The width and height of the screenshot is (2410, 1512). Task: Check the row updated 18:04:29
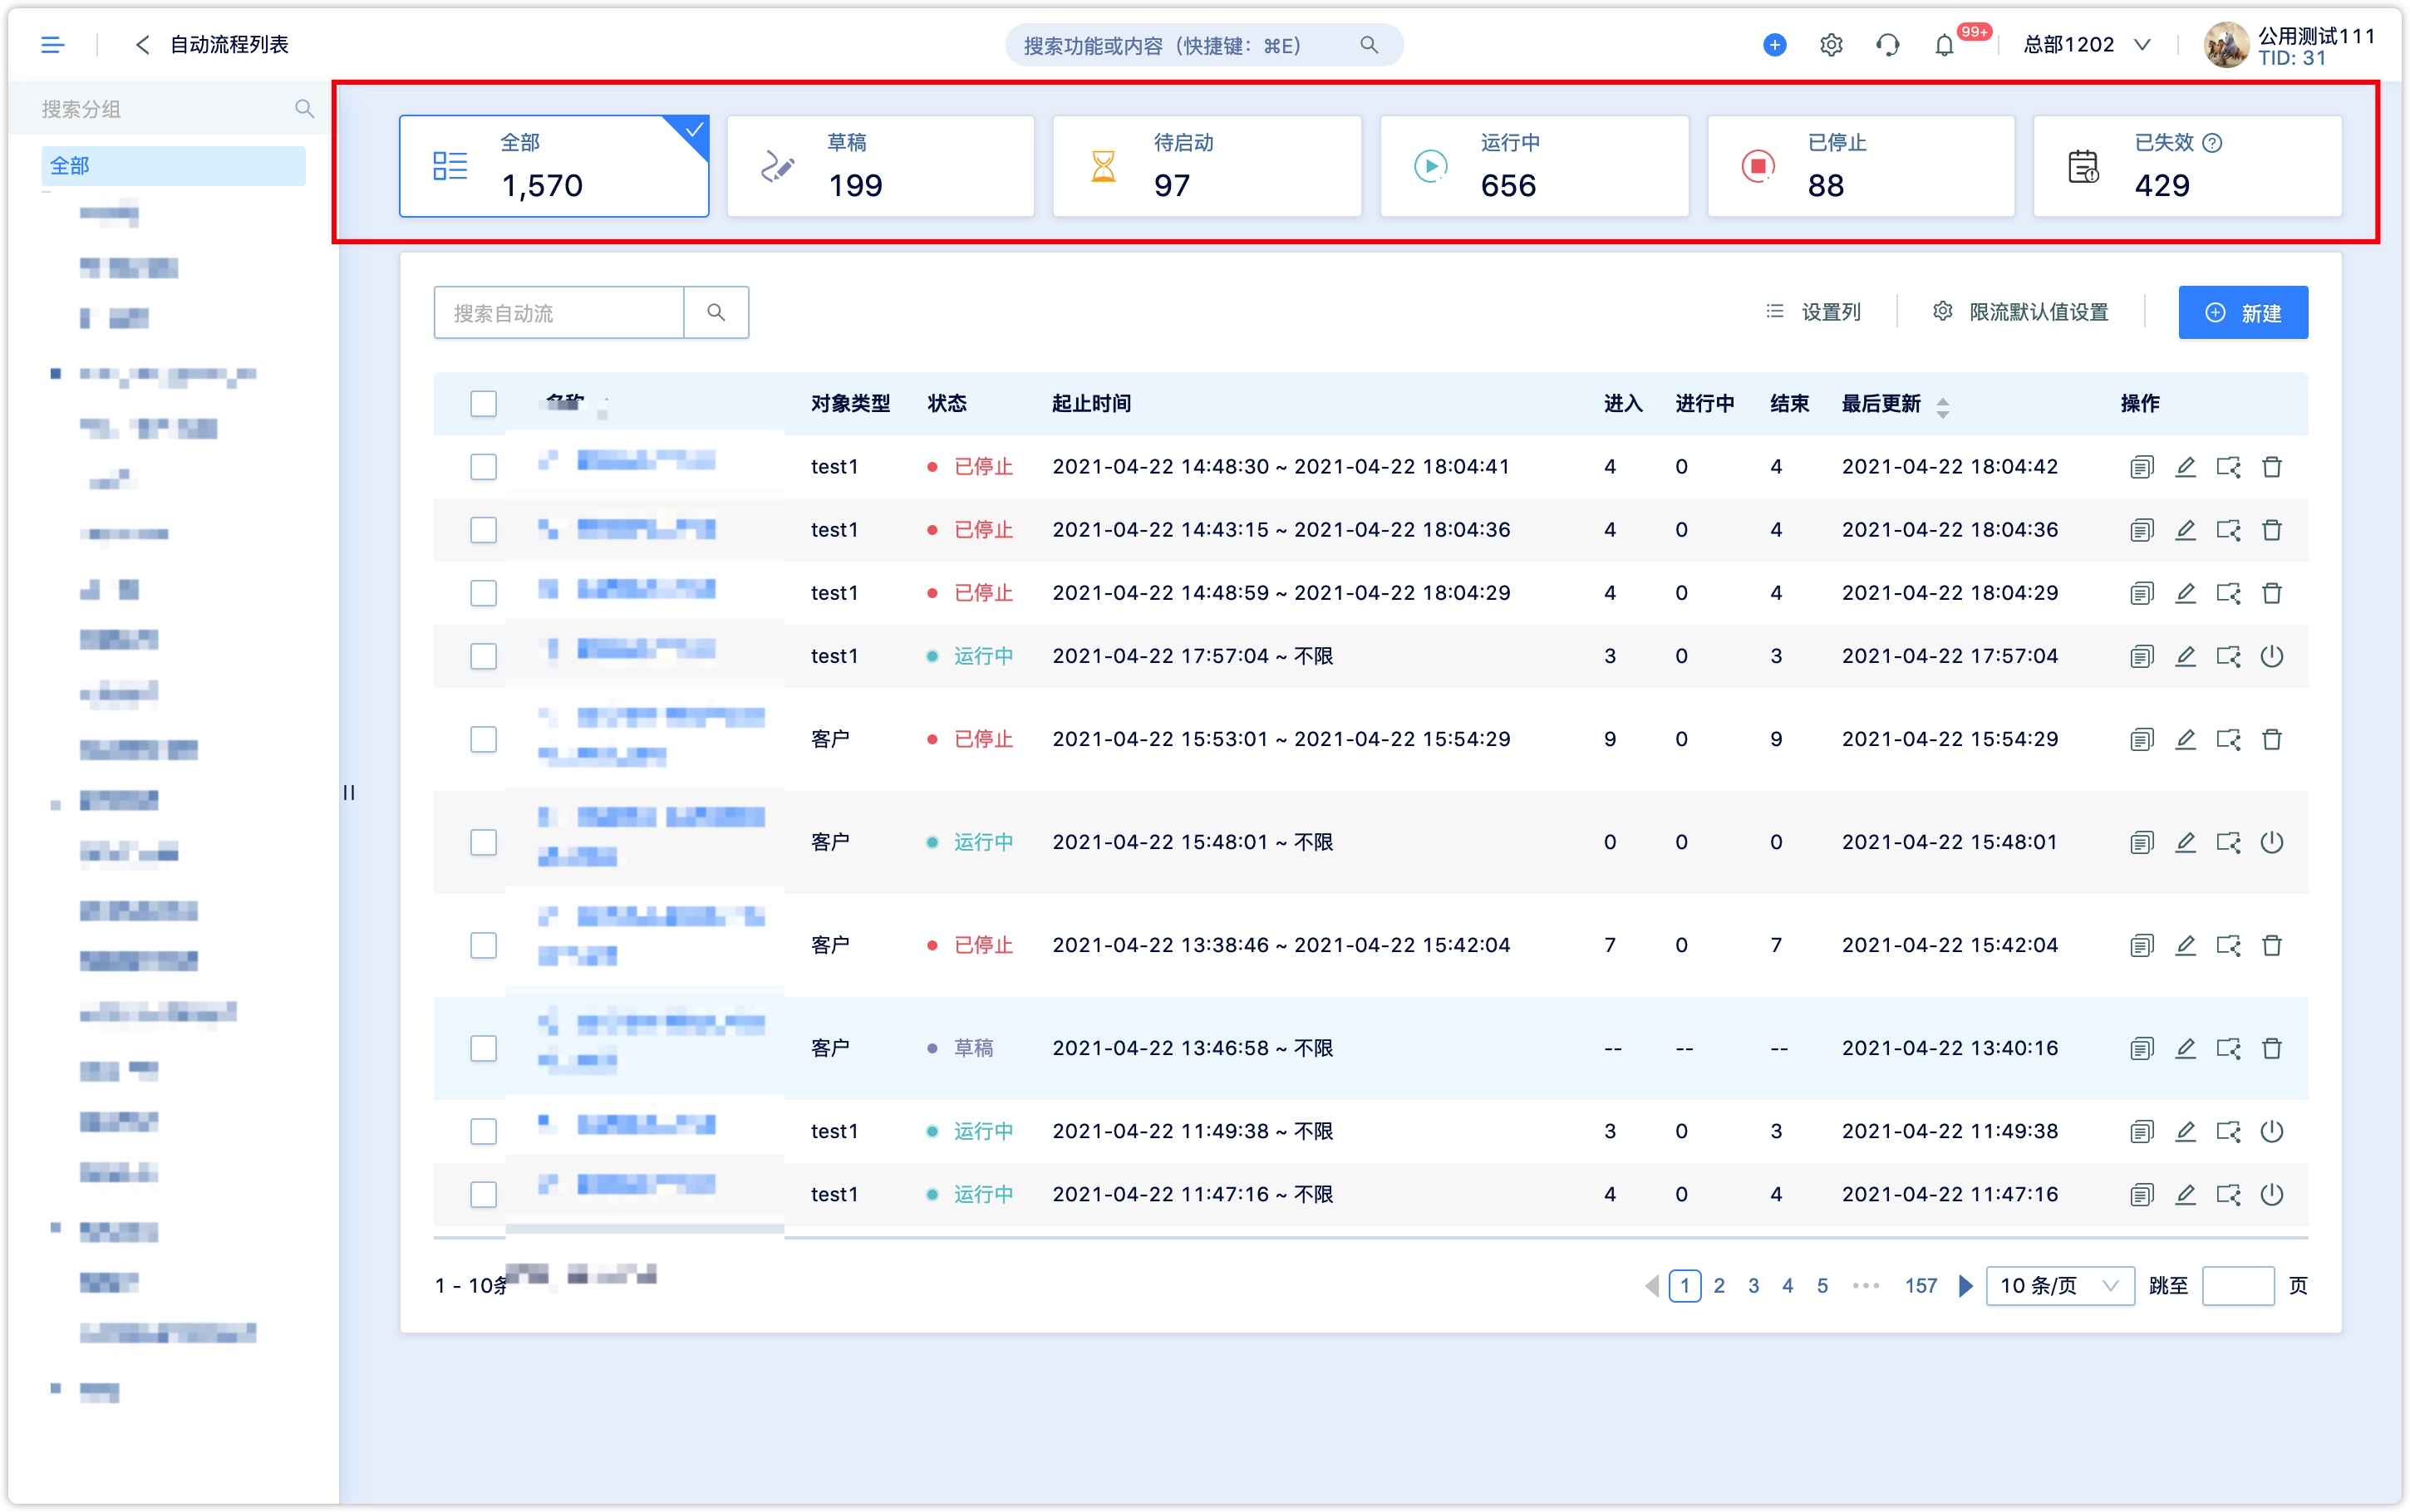click(483, 593)
